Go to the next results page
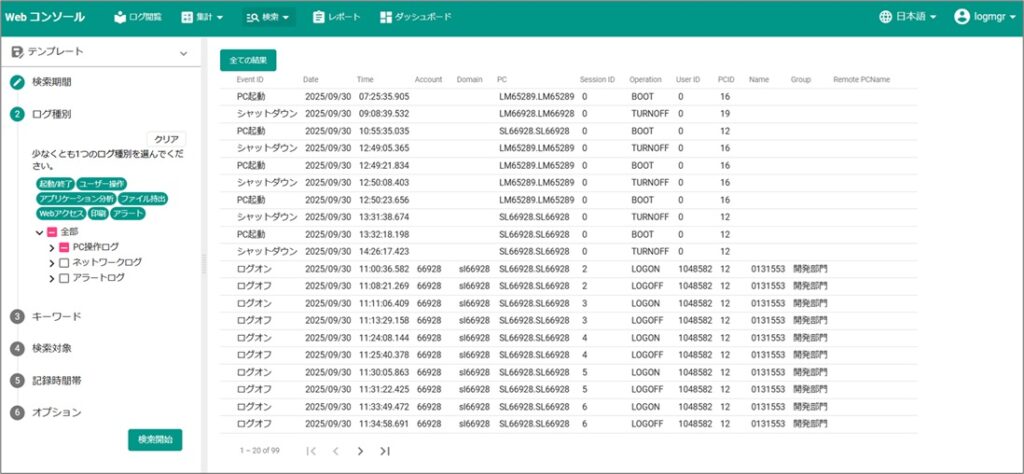 tap(360, 451)
